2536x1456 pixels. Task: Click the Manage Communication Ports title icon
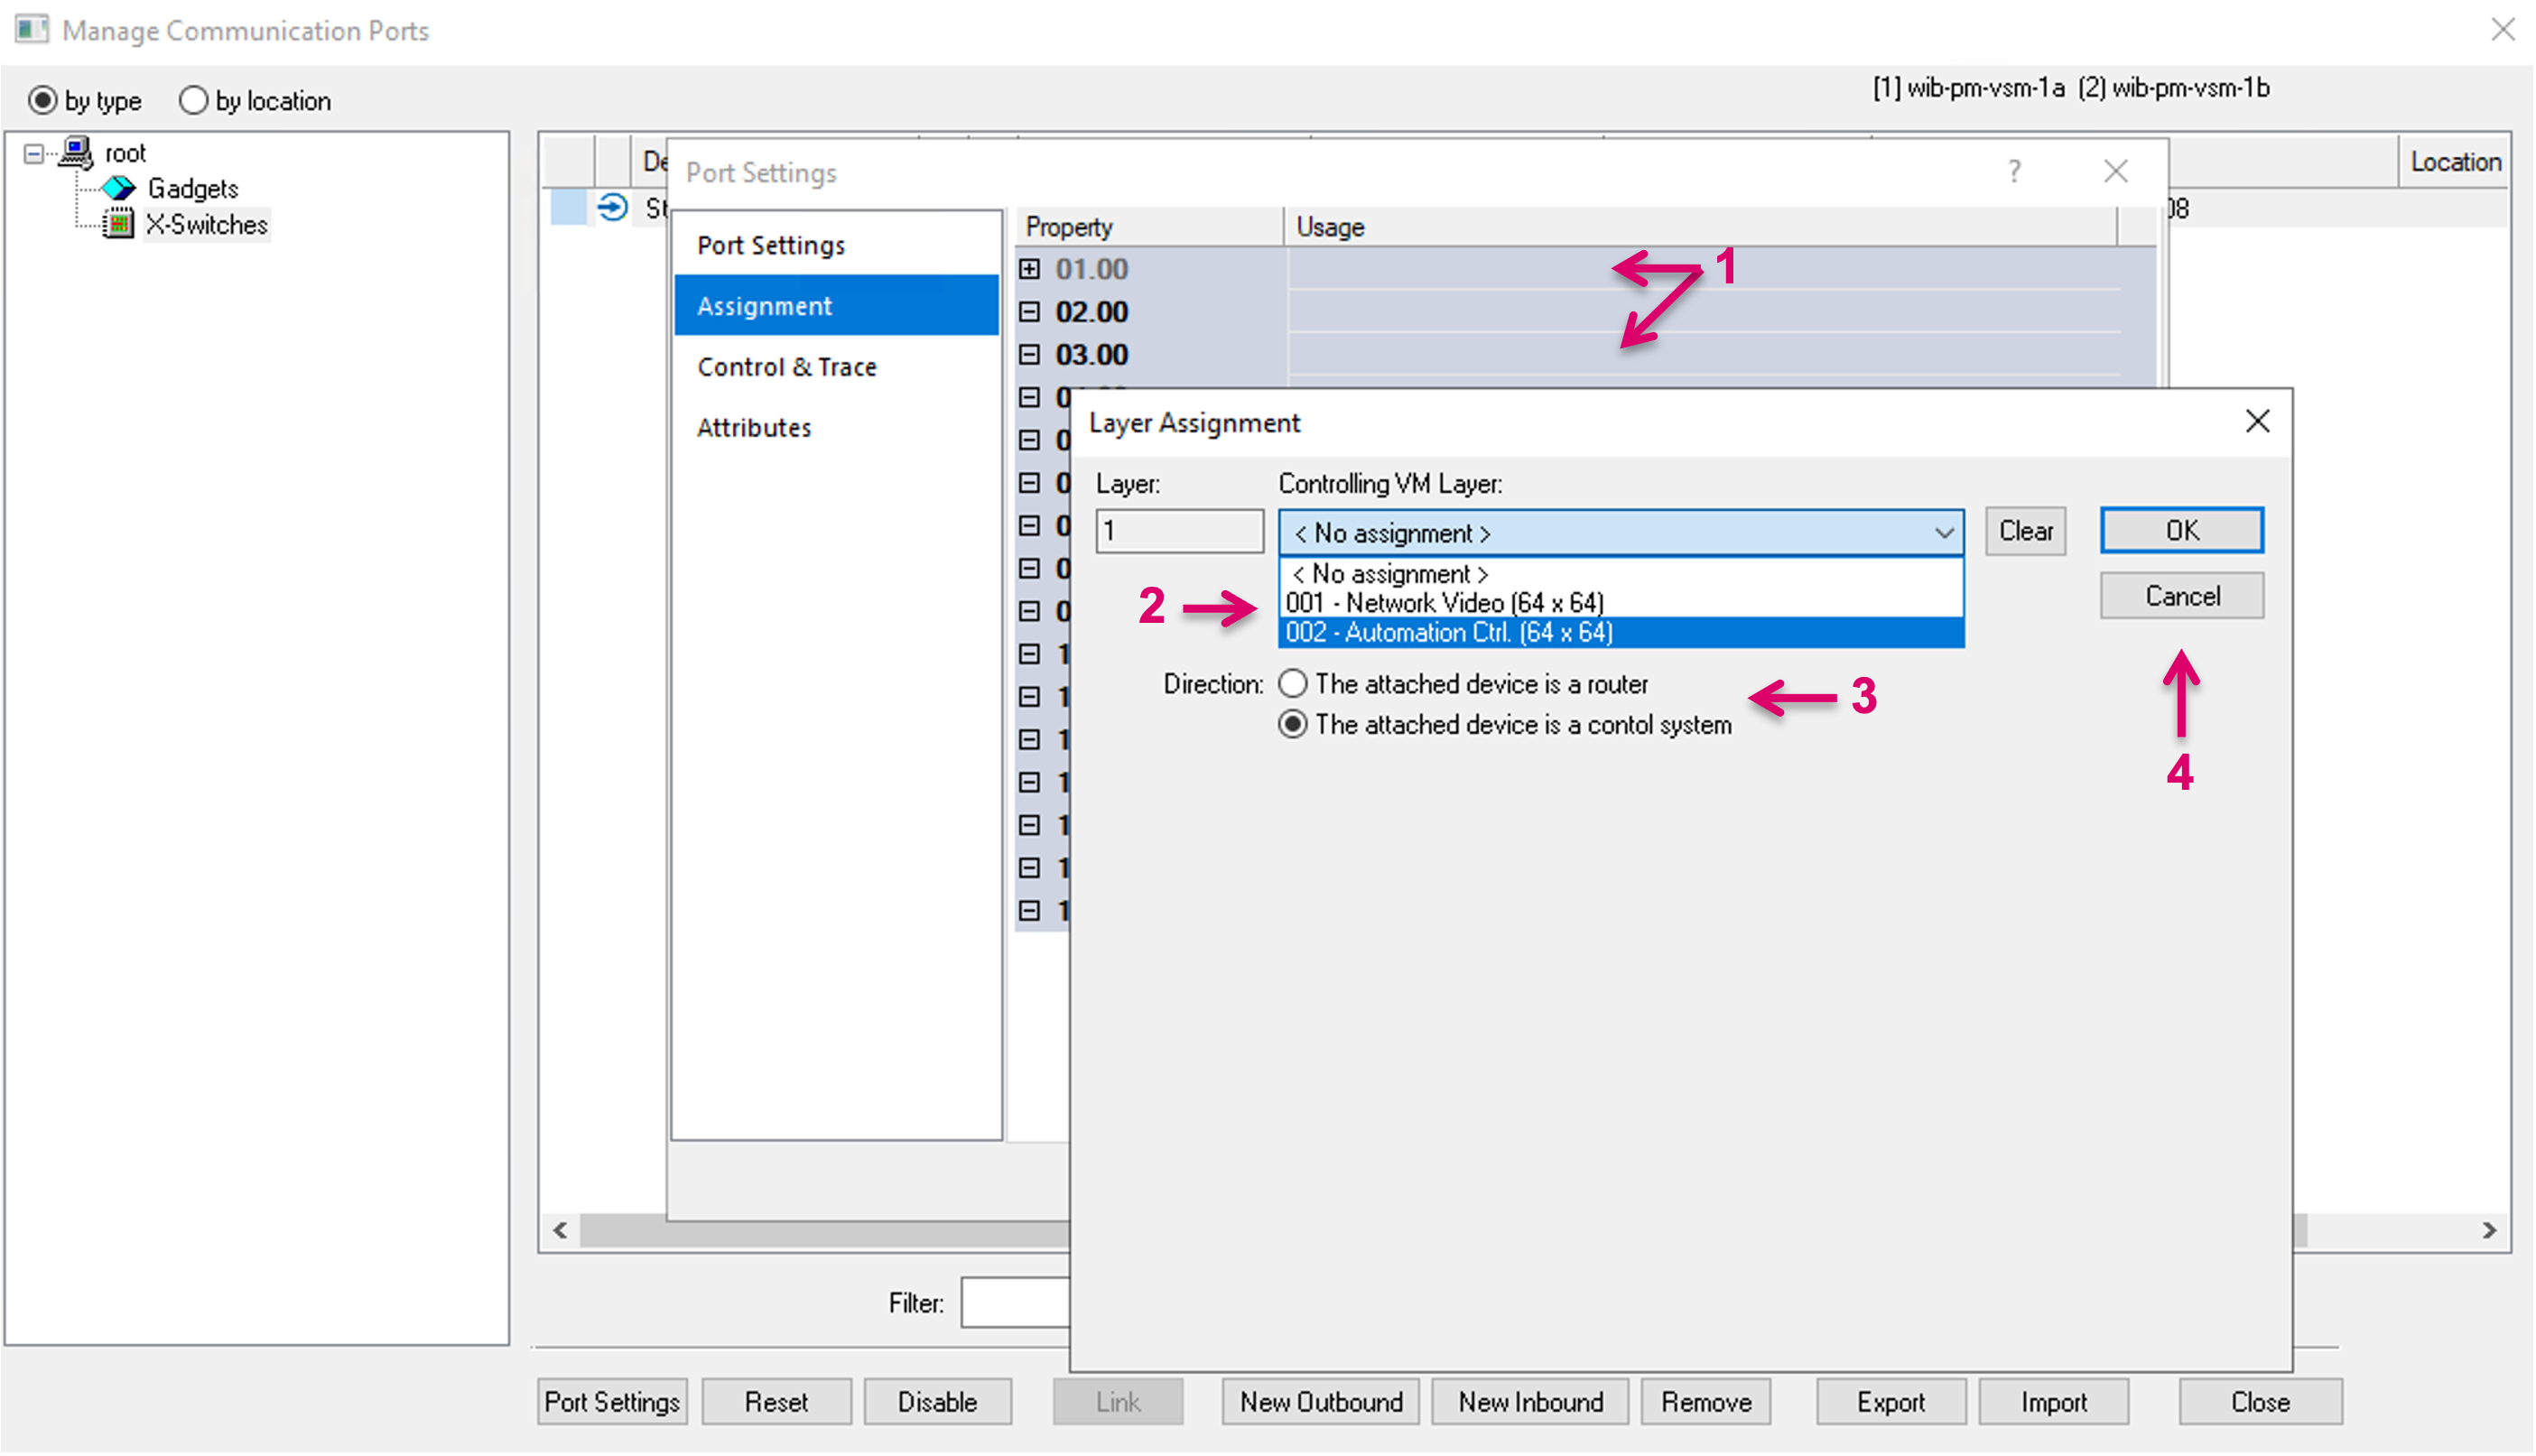[31, 30]
